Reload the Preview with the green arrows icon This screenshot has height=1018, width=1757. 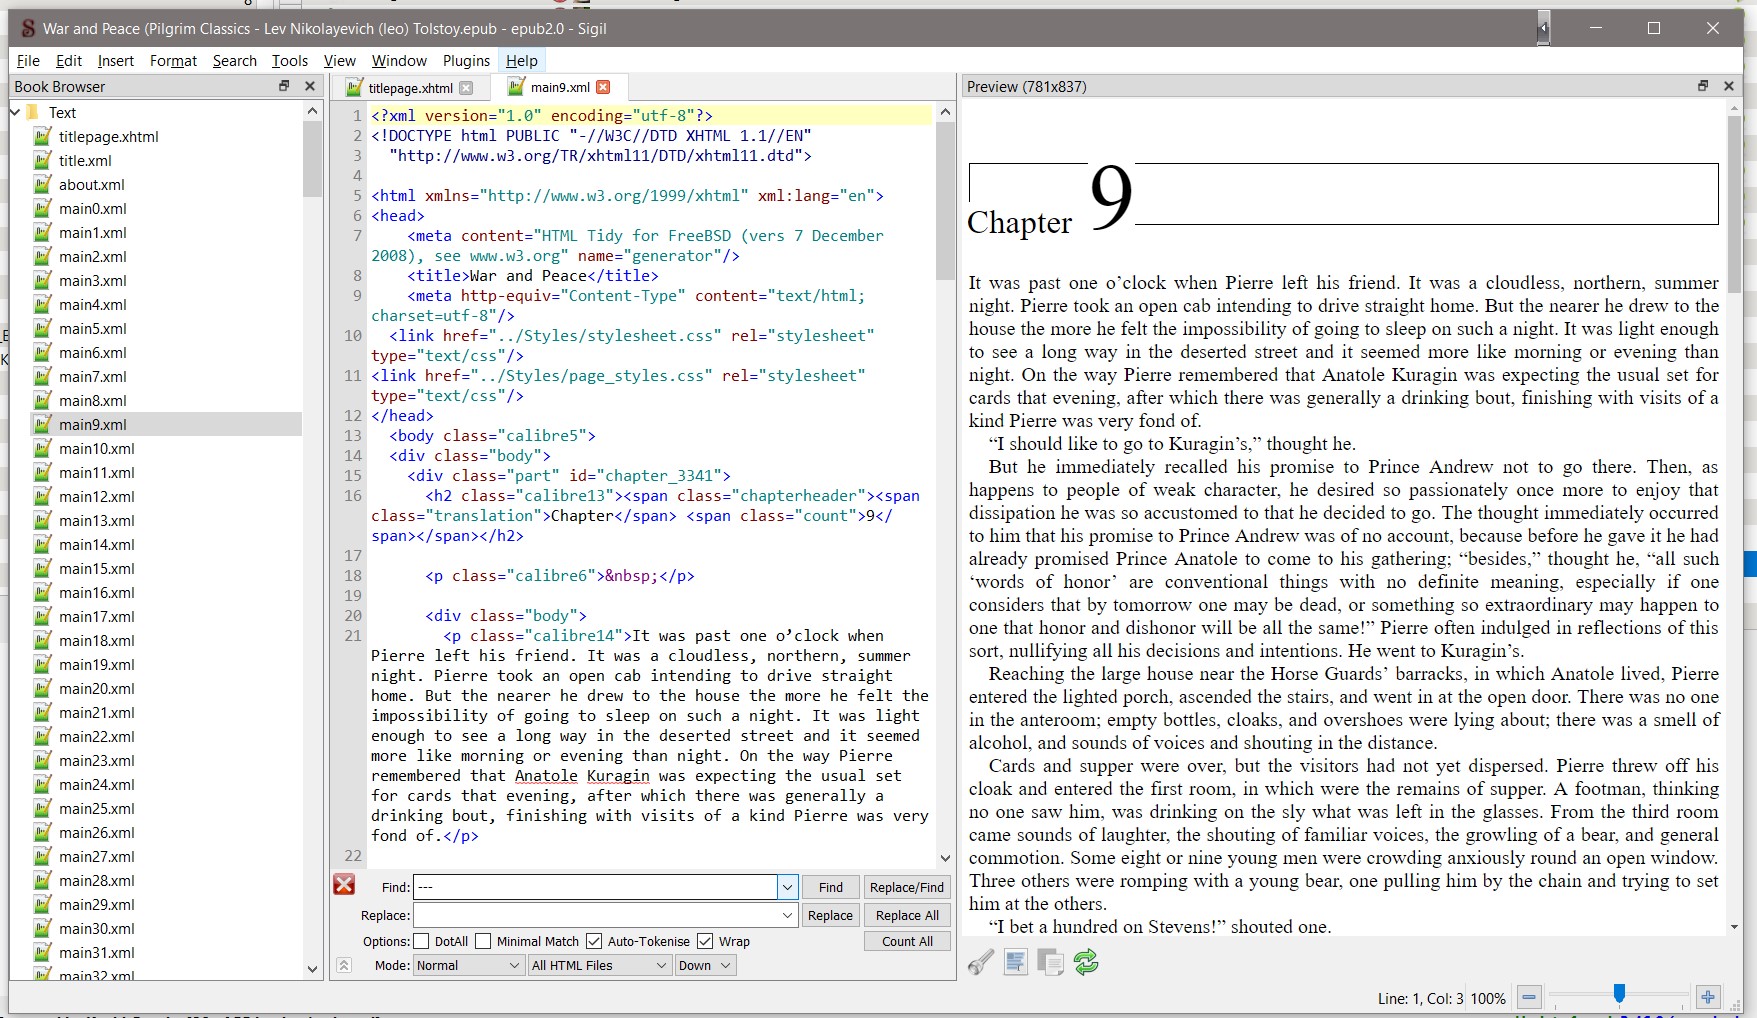1086,962
